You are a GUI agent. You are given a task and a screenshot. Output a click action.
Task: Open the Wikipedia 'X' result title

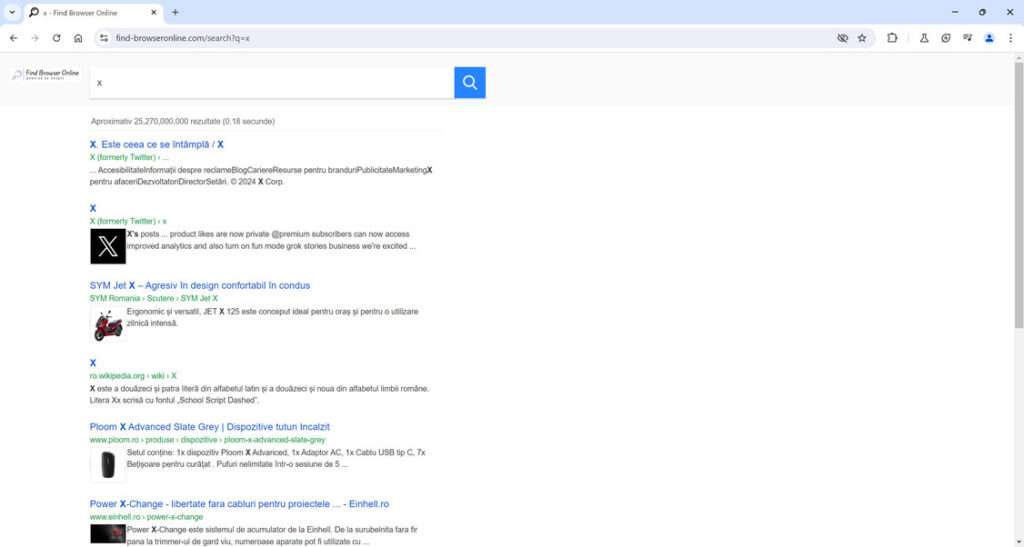[x=93, y=363]
